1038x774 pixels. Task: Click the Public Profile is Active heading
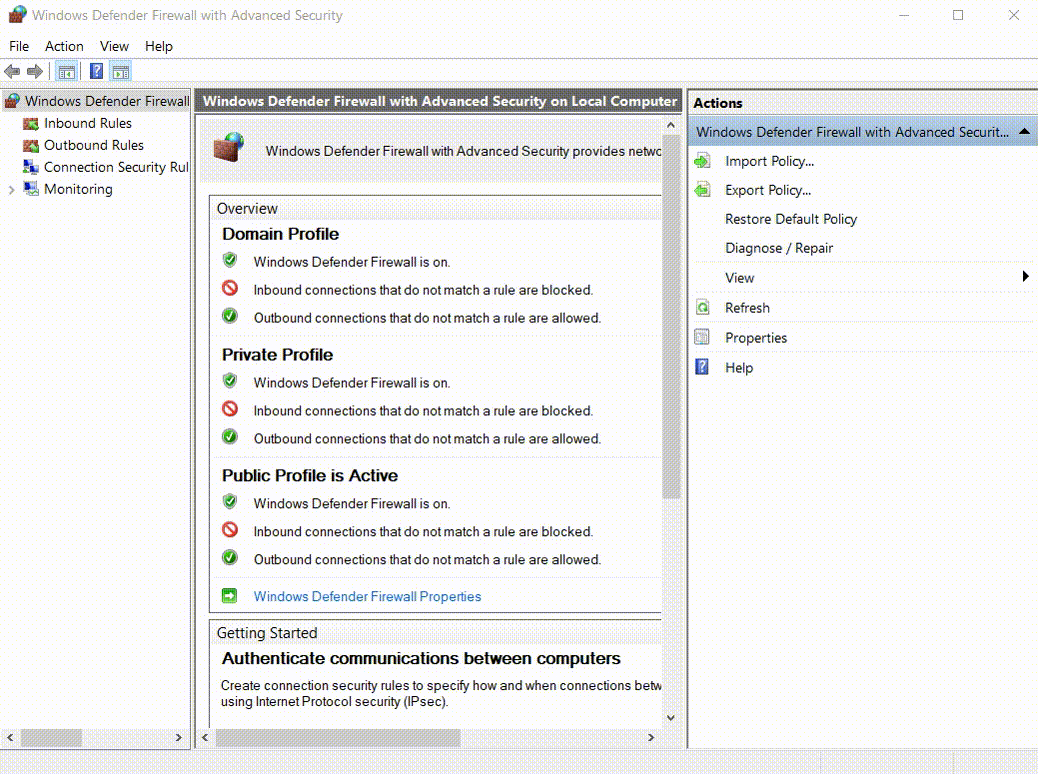pyautogui.click(x=310, y=476)
